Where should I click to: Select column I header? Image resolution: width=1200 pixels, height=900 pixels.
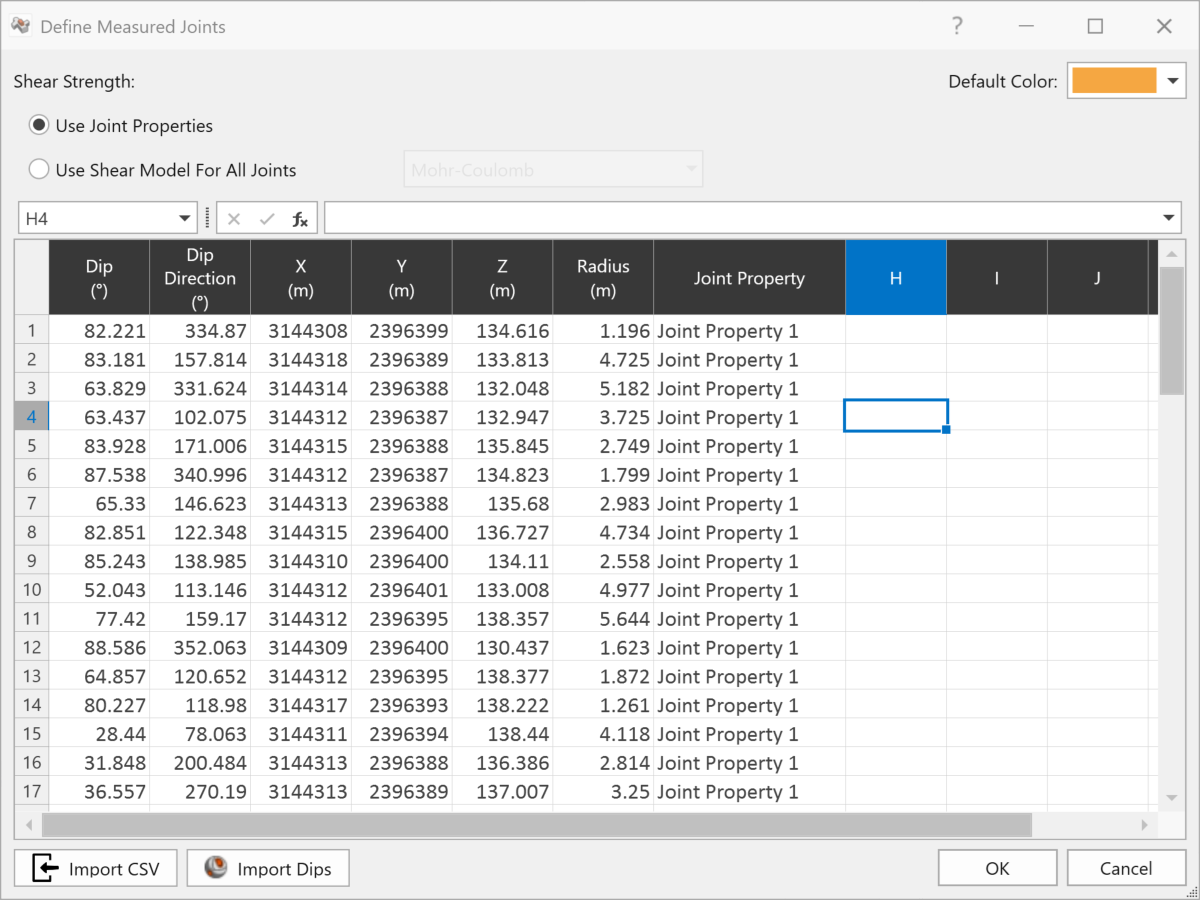[997, 277]
